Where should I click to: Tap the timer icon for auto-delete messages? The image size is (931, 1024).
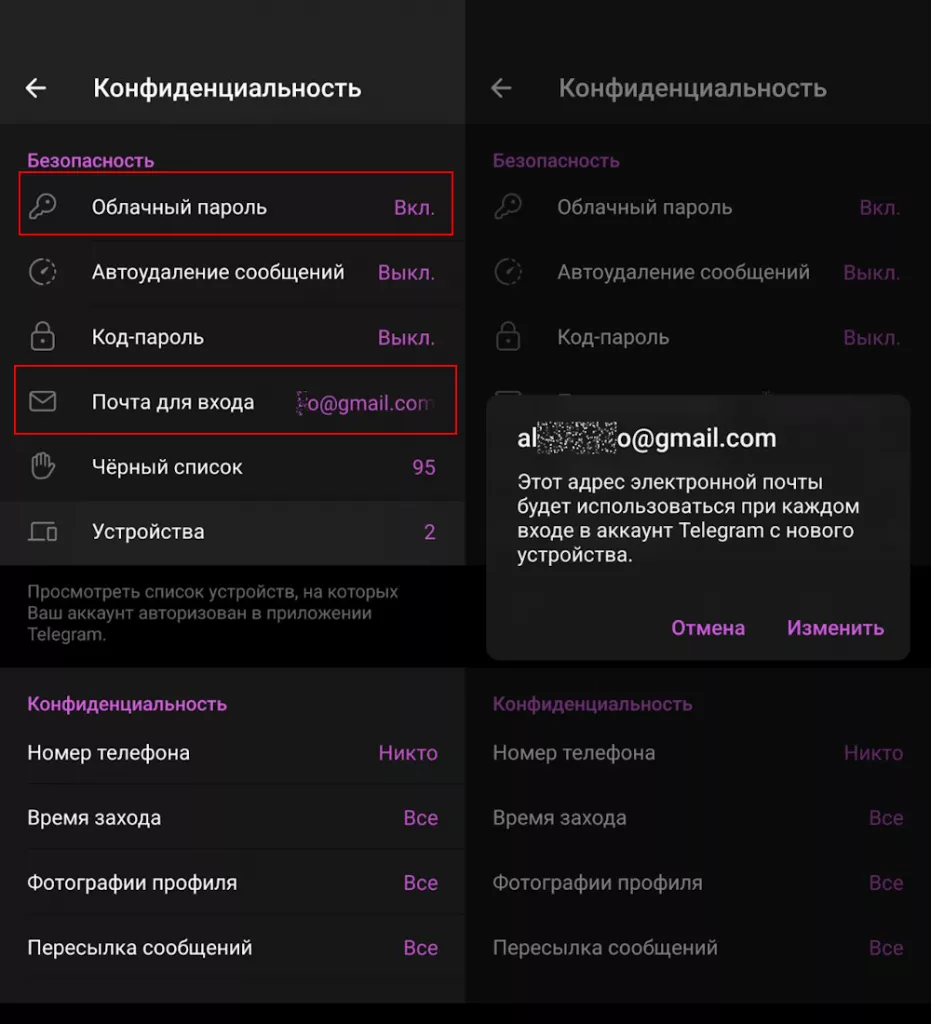[42, 272]
